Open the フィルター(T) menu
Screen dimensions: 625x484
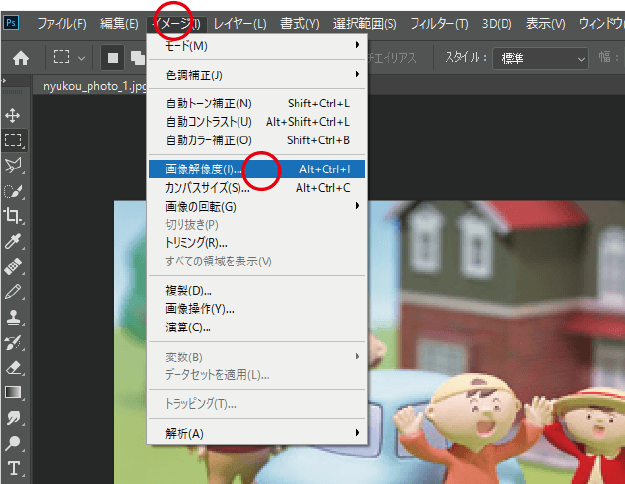(x=439, y=24)
